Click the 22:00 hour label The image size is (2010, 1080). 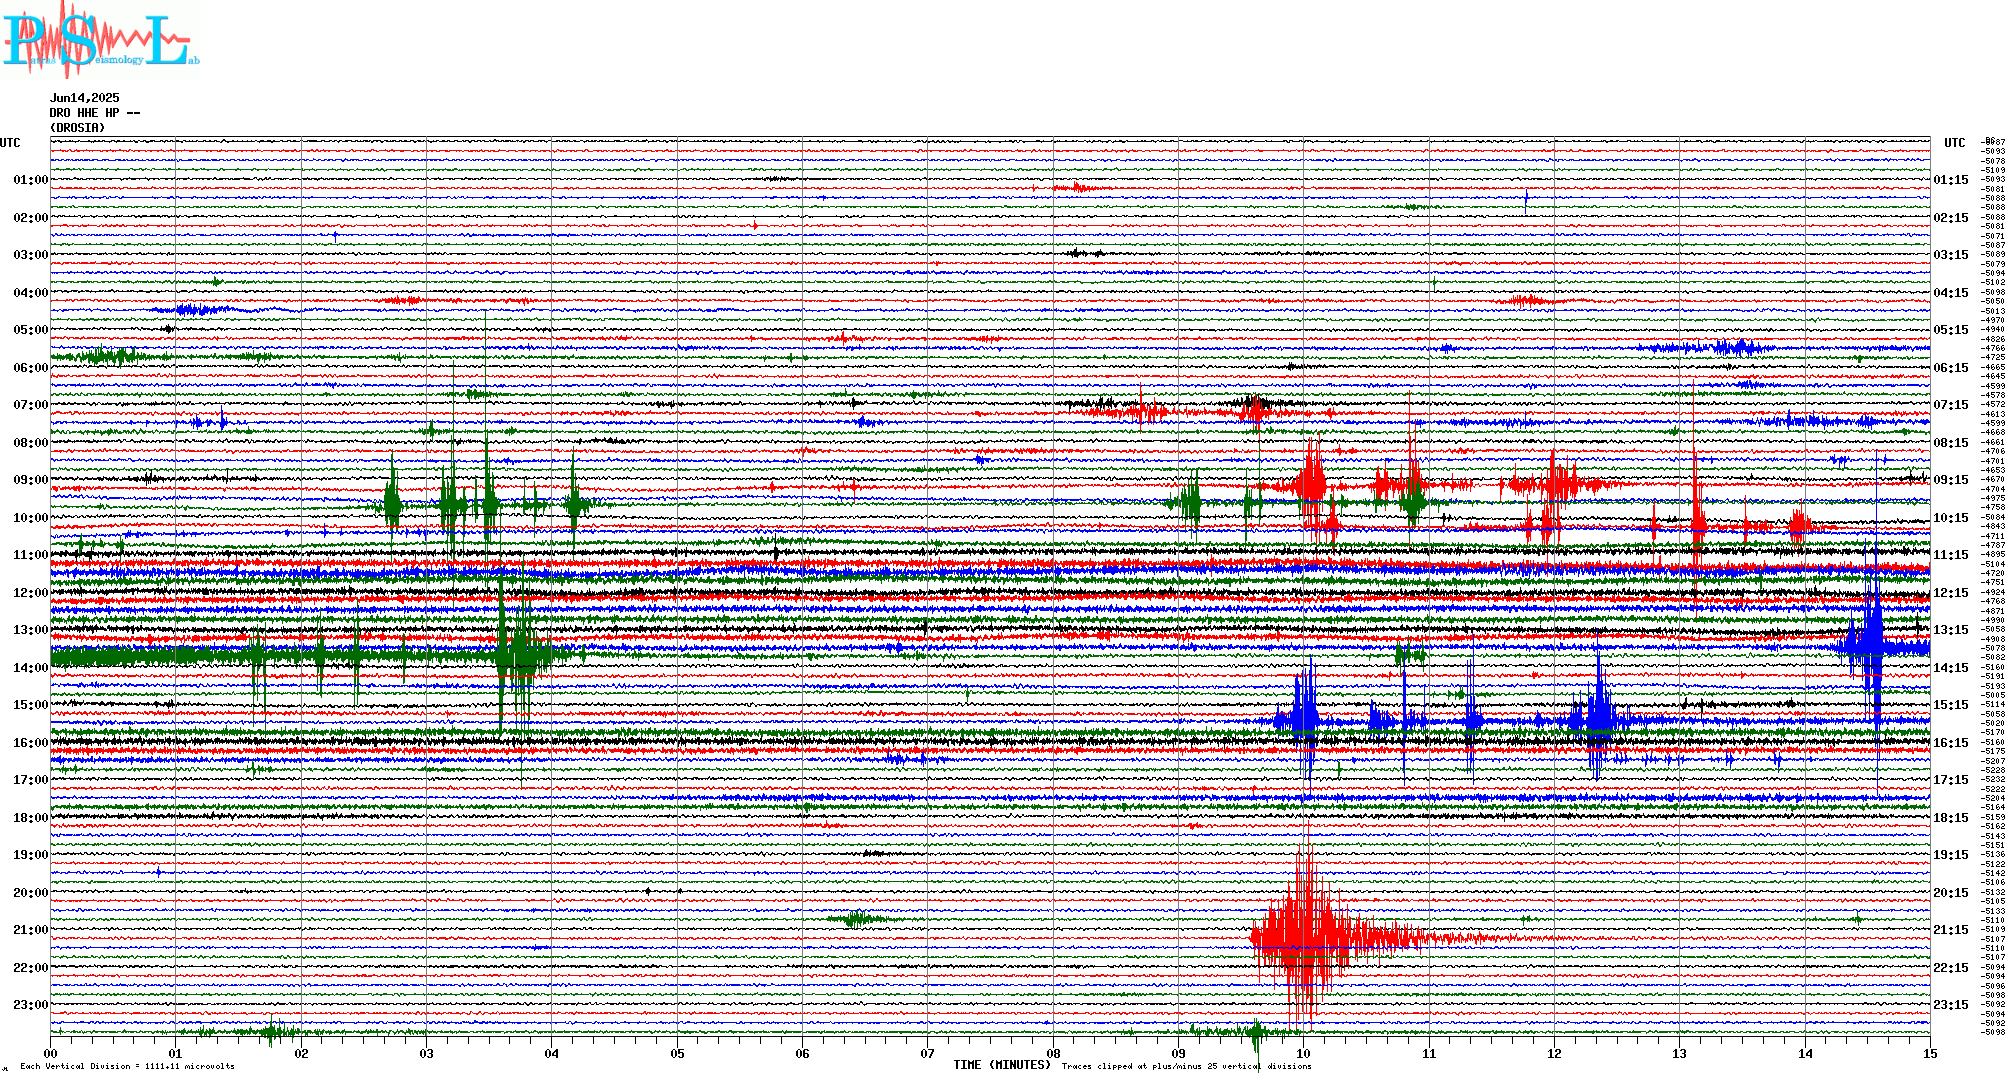tap(30, 968)
